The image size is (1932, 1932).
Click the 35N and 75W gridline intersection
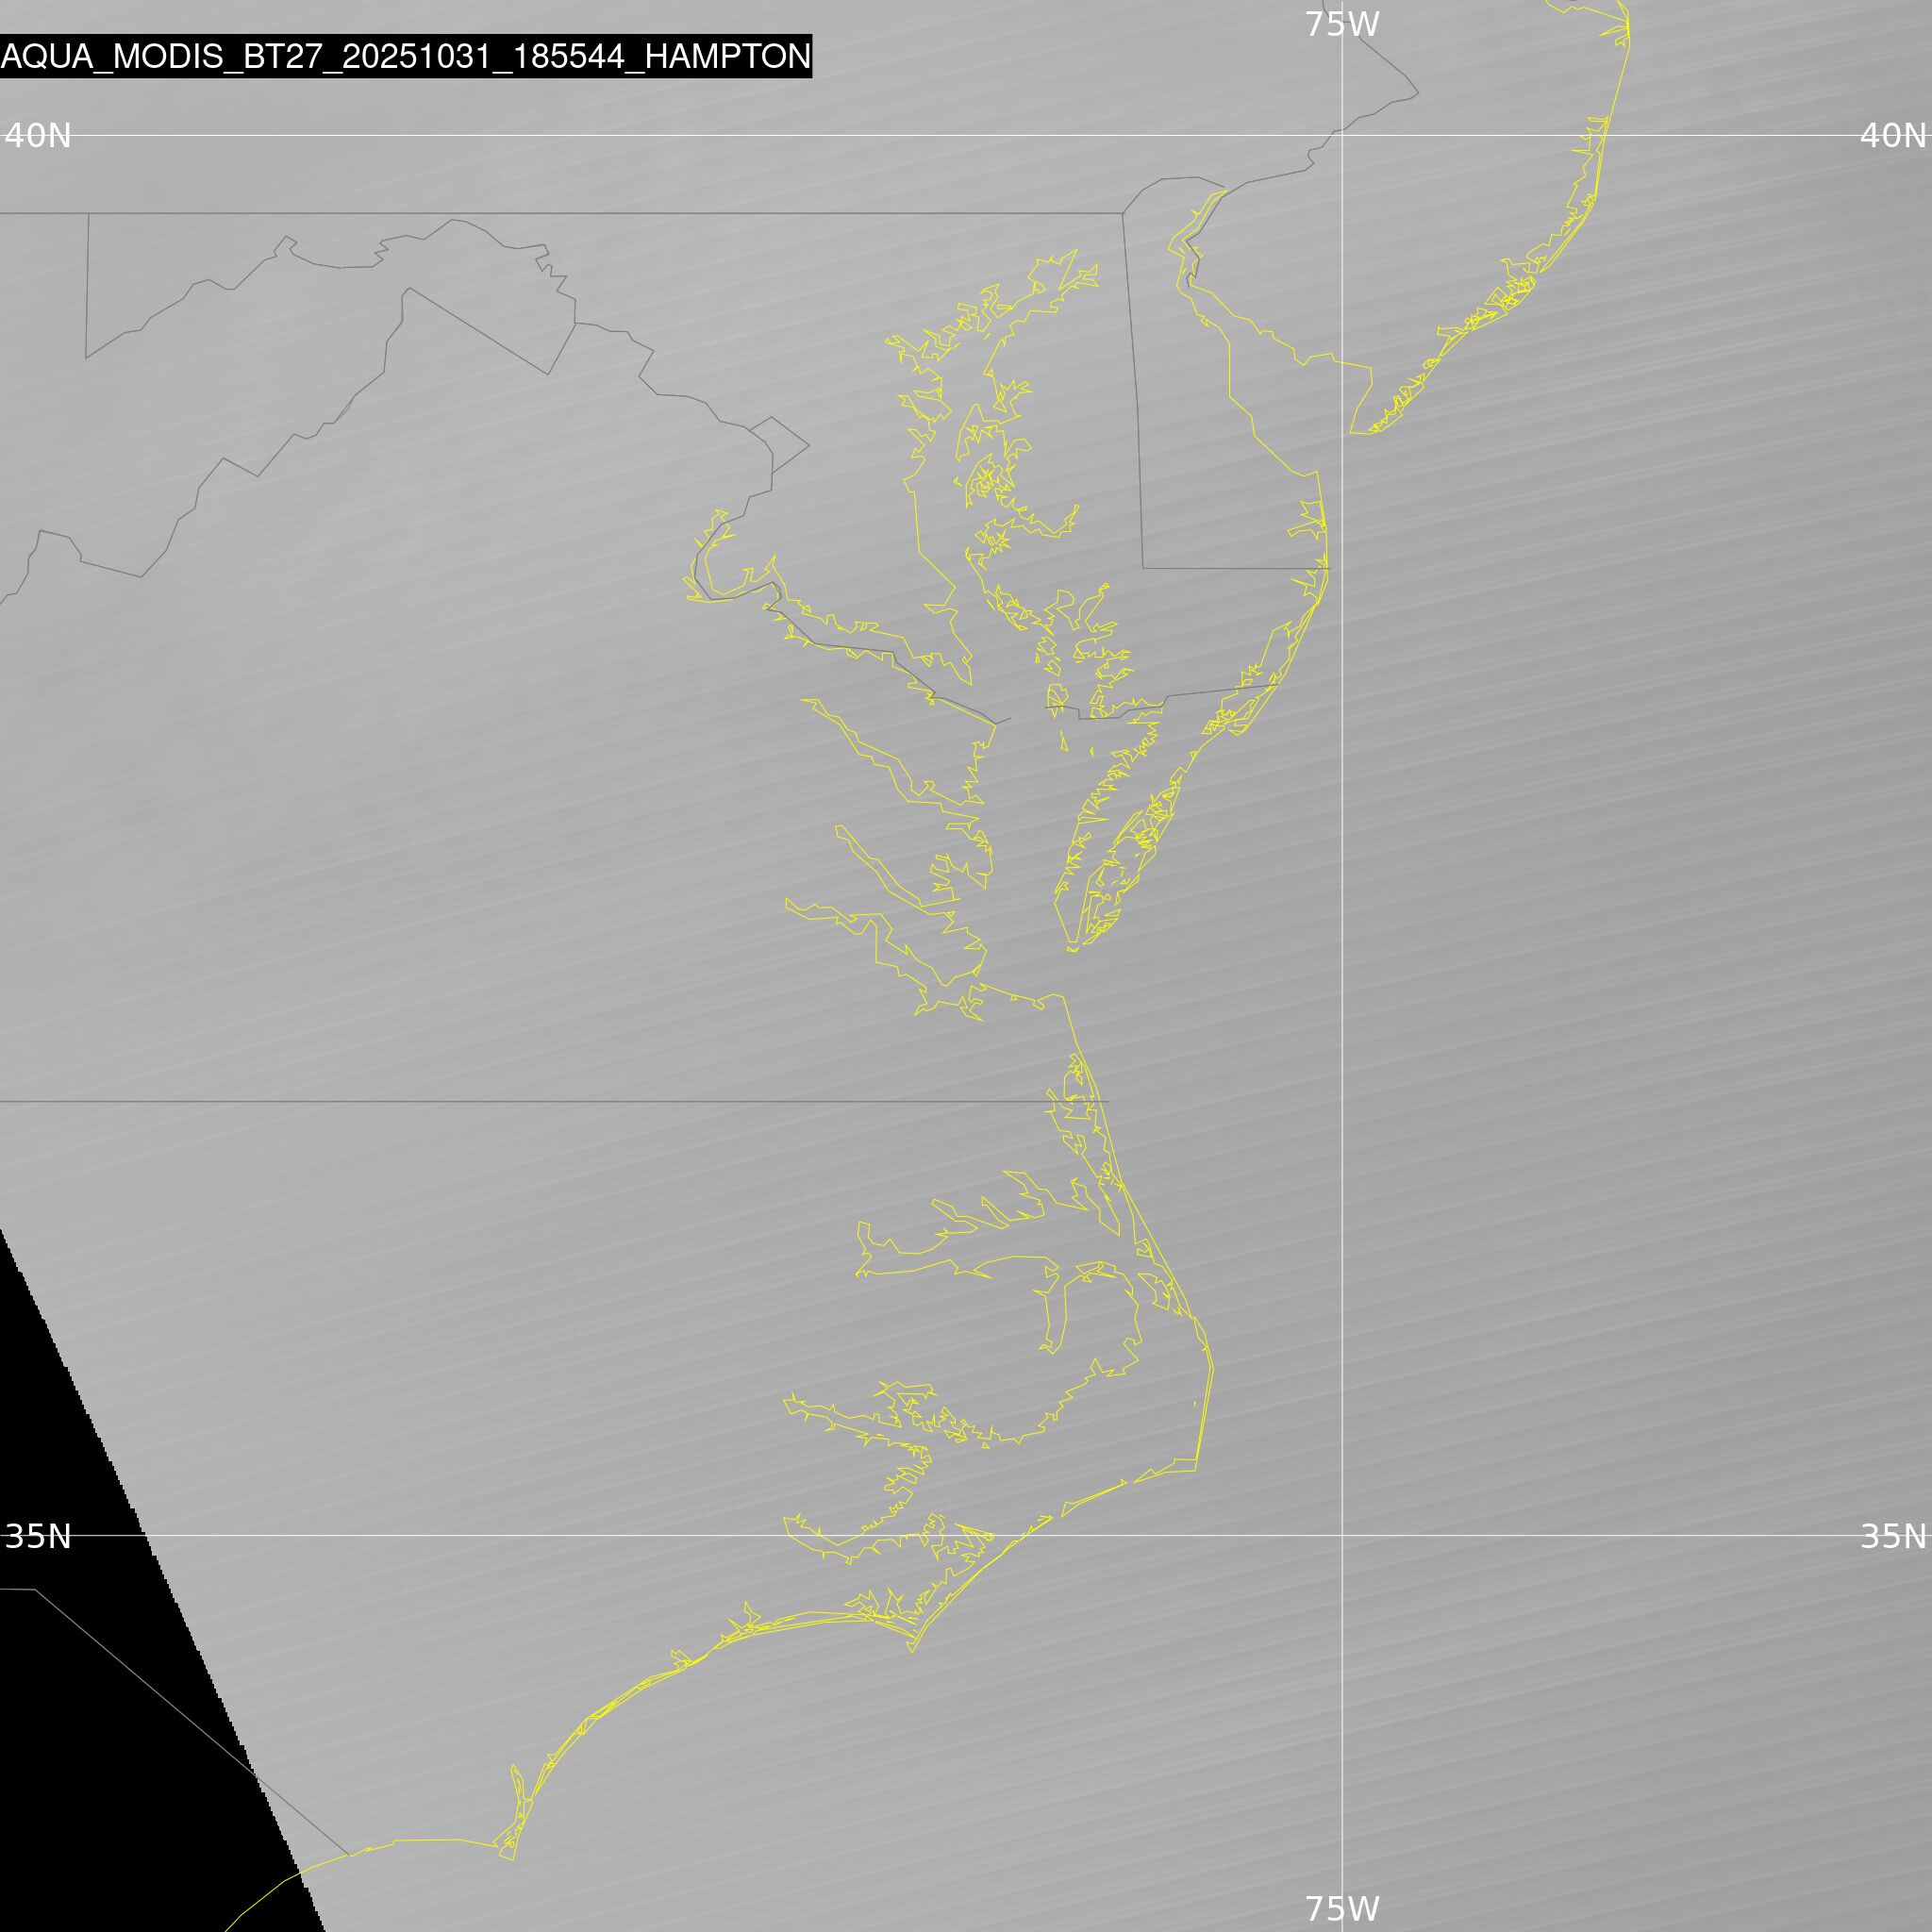[x=1342, y=1535]
